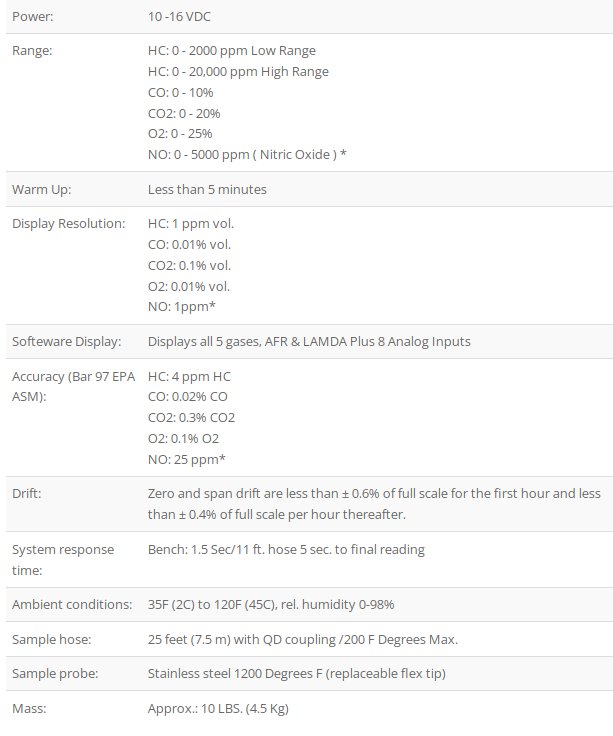The image size is (613, 736).
Task: Click the "NO: 0 - 5000 ppm ( Nitric Oxide ) *" line
Action: click(x=247, y=154)
